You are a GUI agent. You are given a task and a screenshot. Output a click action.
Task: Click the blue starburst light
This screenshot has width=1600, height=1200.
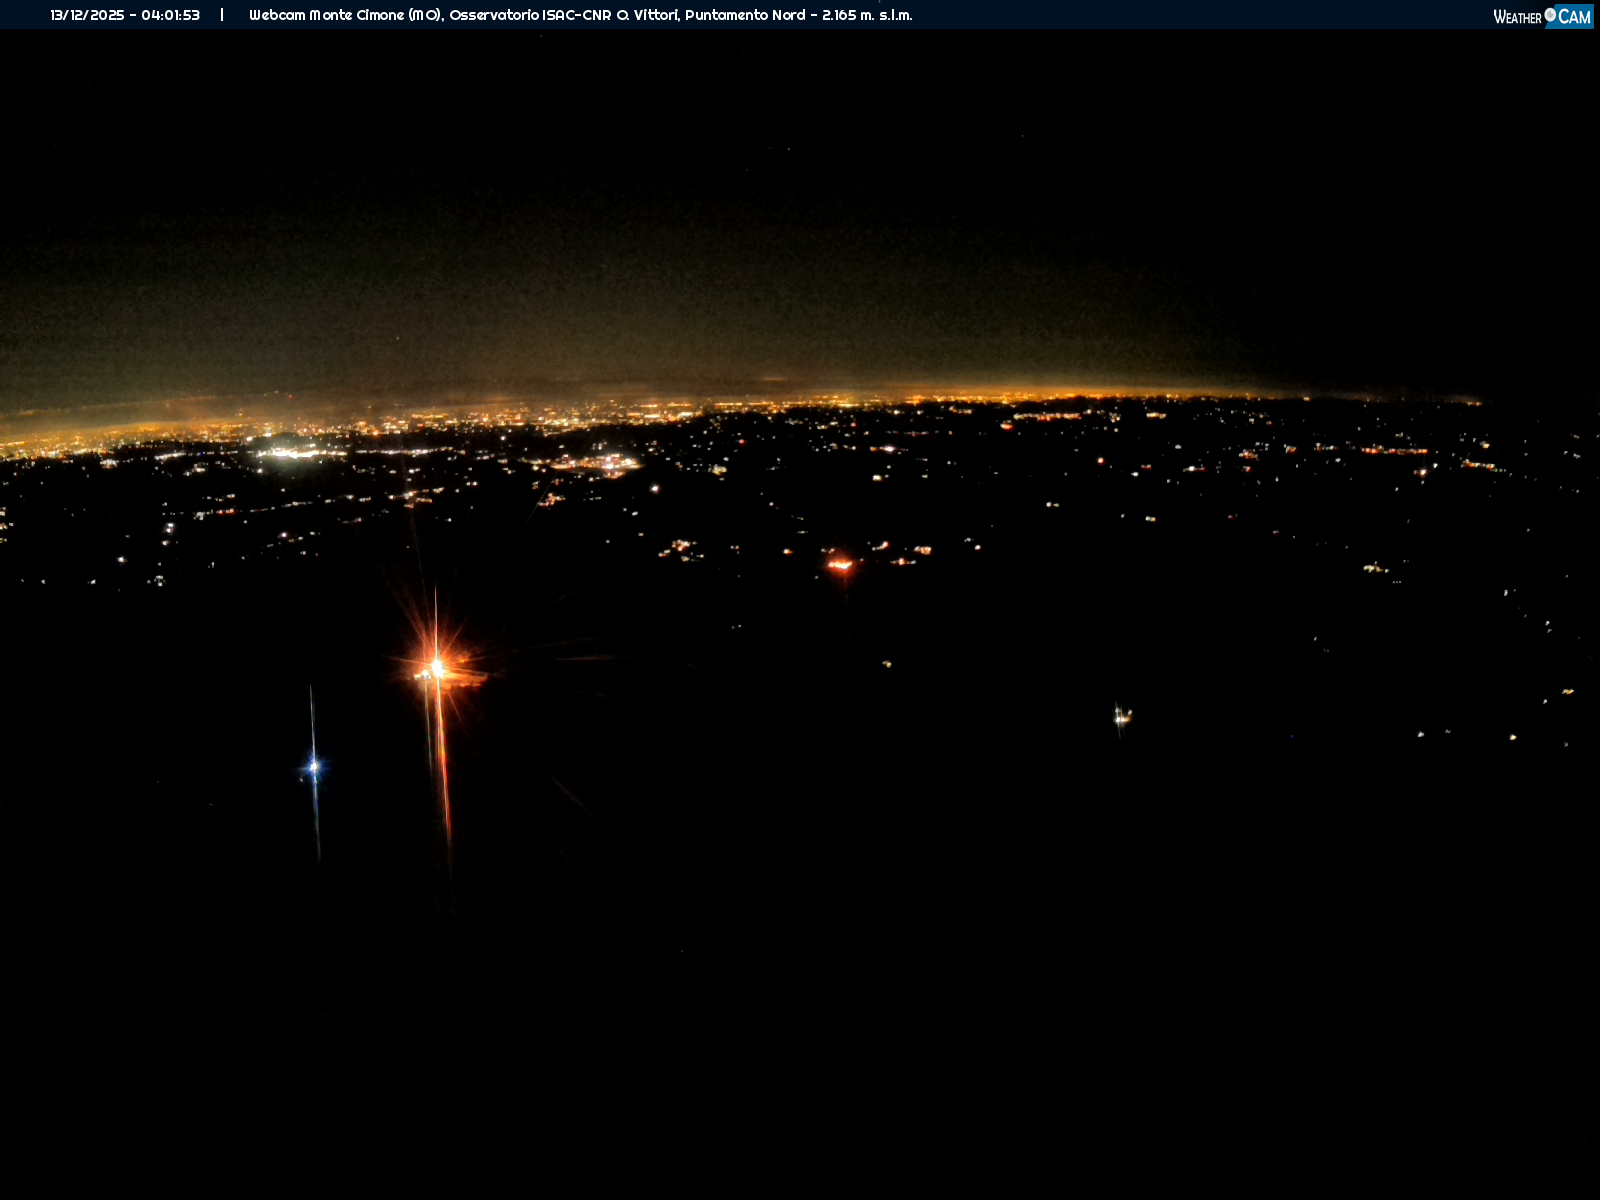point(314,767)
